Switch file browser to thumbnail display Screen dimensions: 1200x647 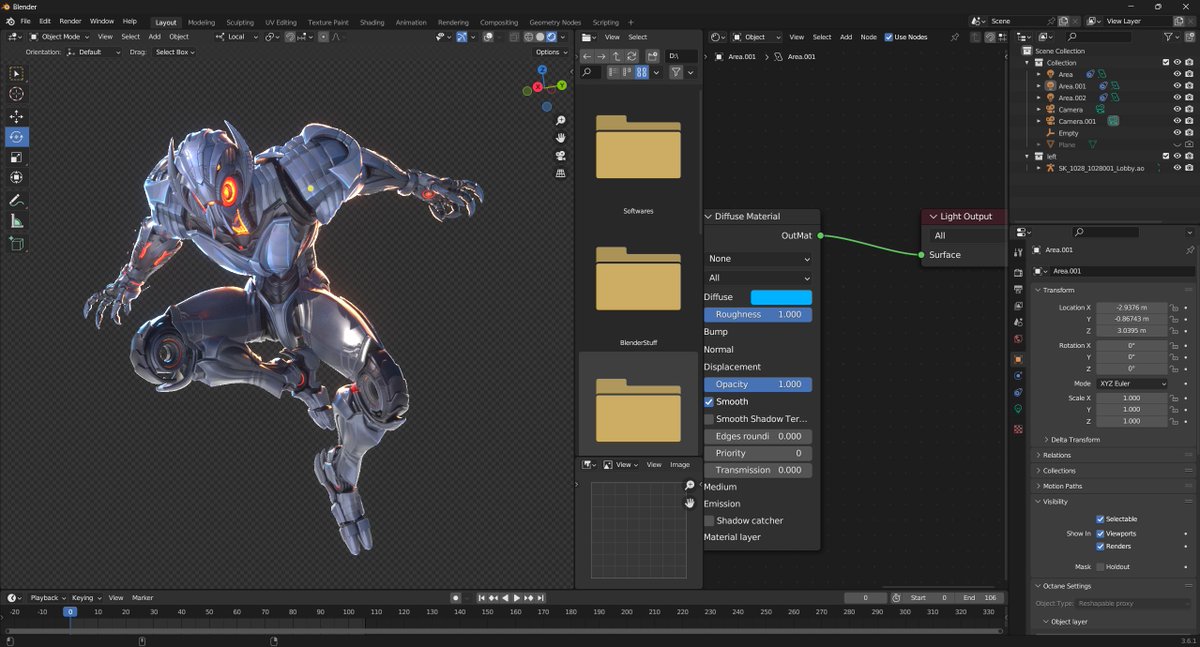[641, 72]
